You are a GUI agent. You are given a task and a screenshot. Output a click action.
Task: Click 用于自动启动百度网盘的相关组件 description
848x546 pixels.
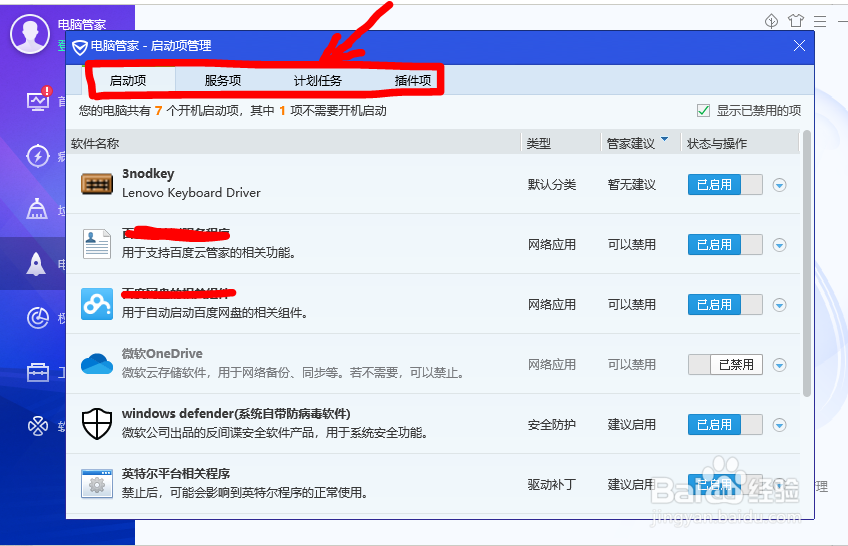[215, 312]
